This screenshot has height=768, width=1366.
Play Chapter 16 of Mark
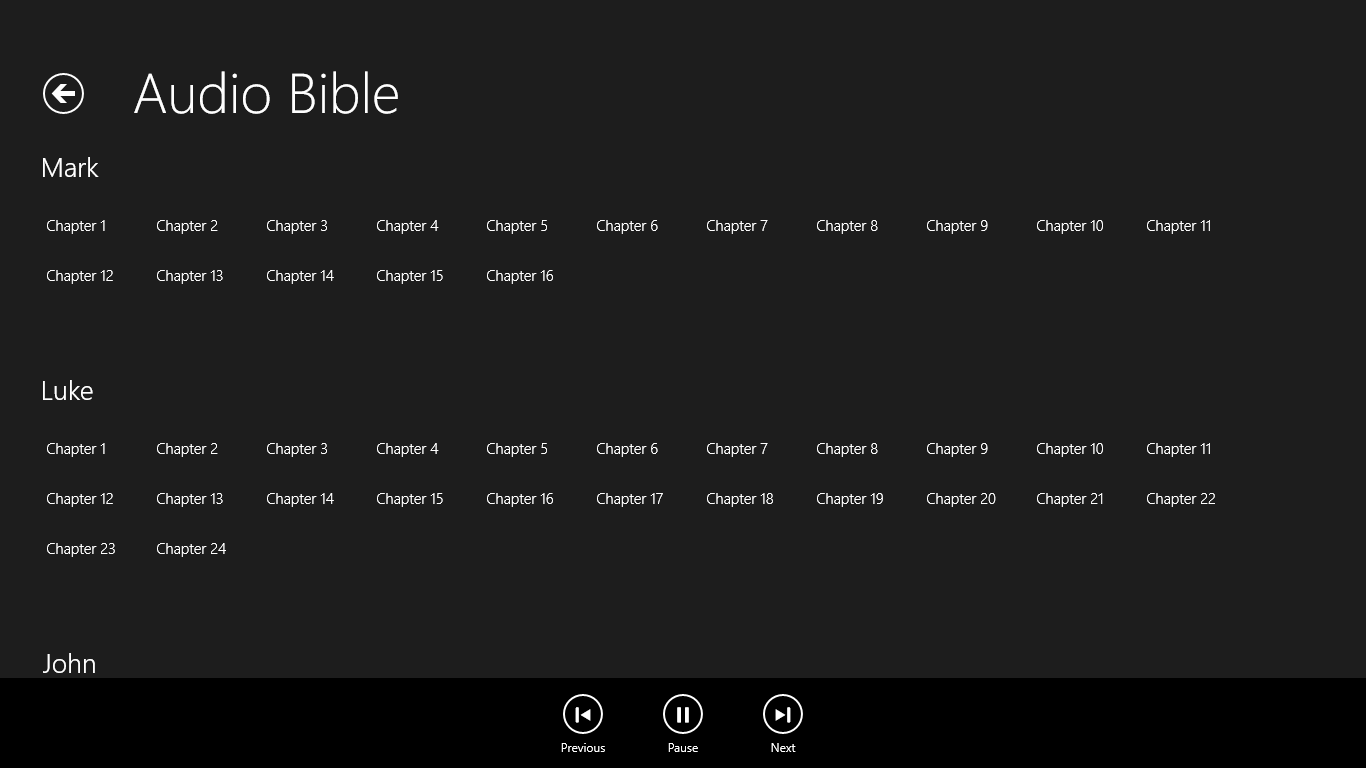tap(519, 276)
